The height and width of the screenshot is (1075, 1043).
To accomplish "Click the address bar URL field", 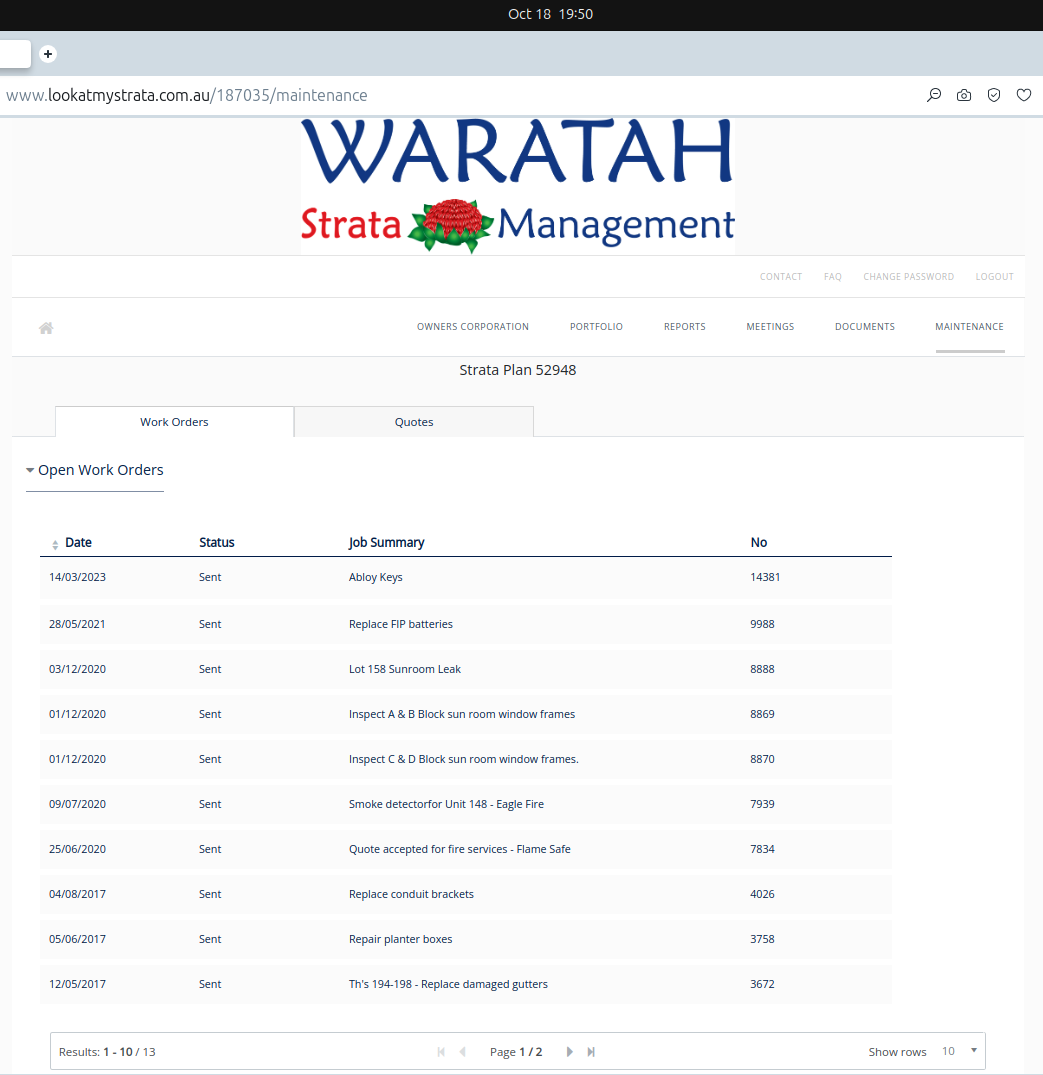I will 187,95.
